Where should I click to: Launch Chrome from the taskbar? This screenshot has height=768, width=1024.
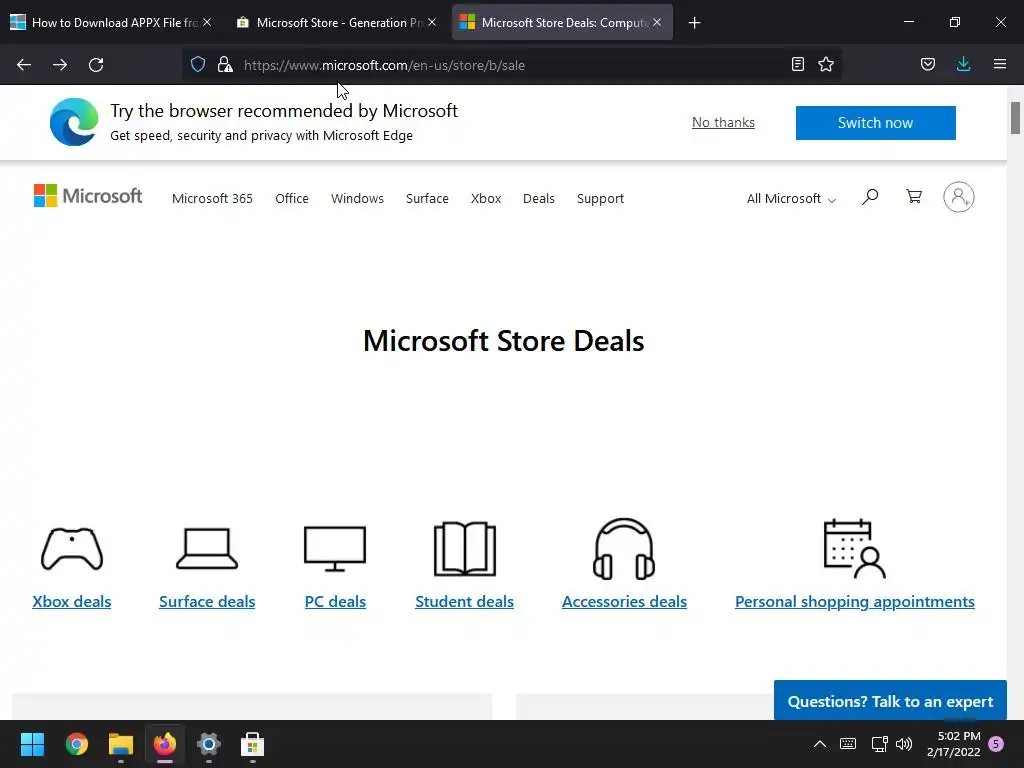(76, 744)
